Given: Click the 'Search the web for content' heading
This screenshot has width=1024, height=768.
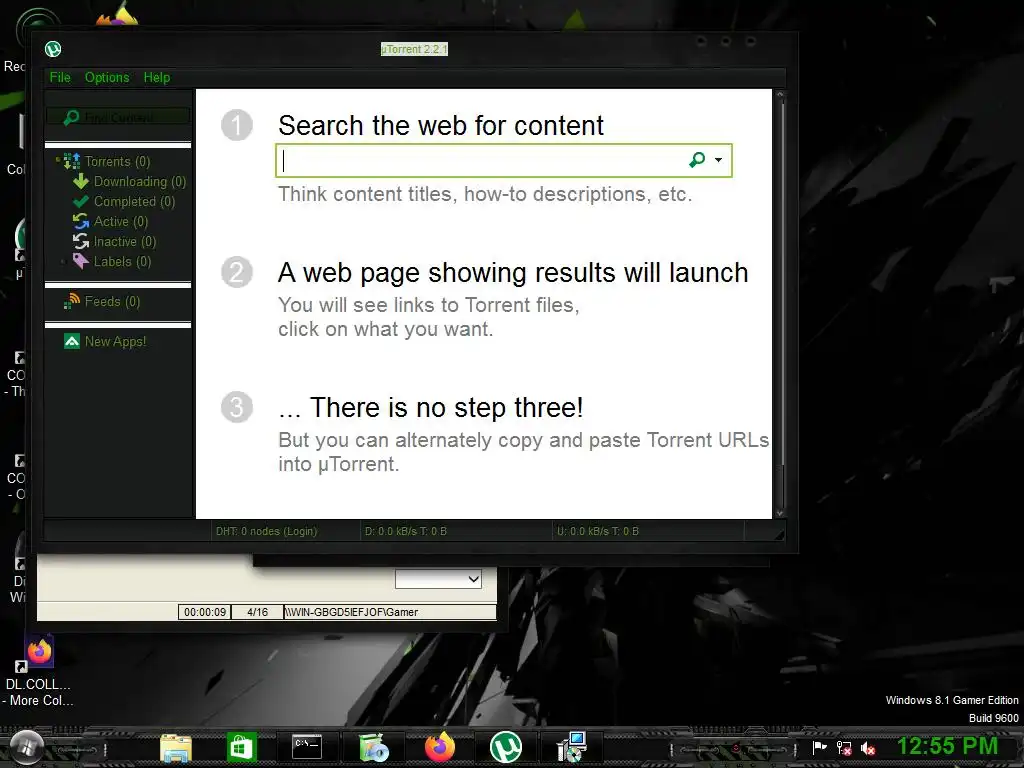Looking at the screenshot, I should pos(441,125).
